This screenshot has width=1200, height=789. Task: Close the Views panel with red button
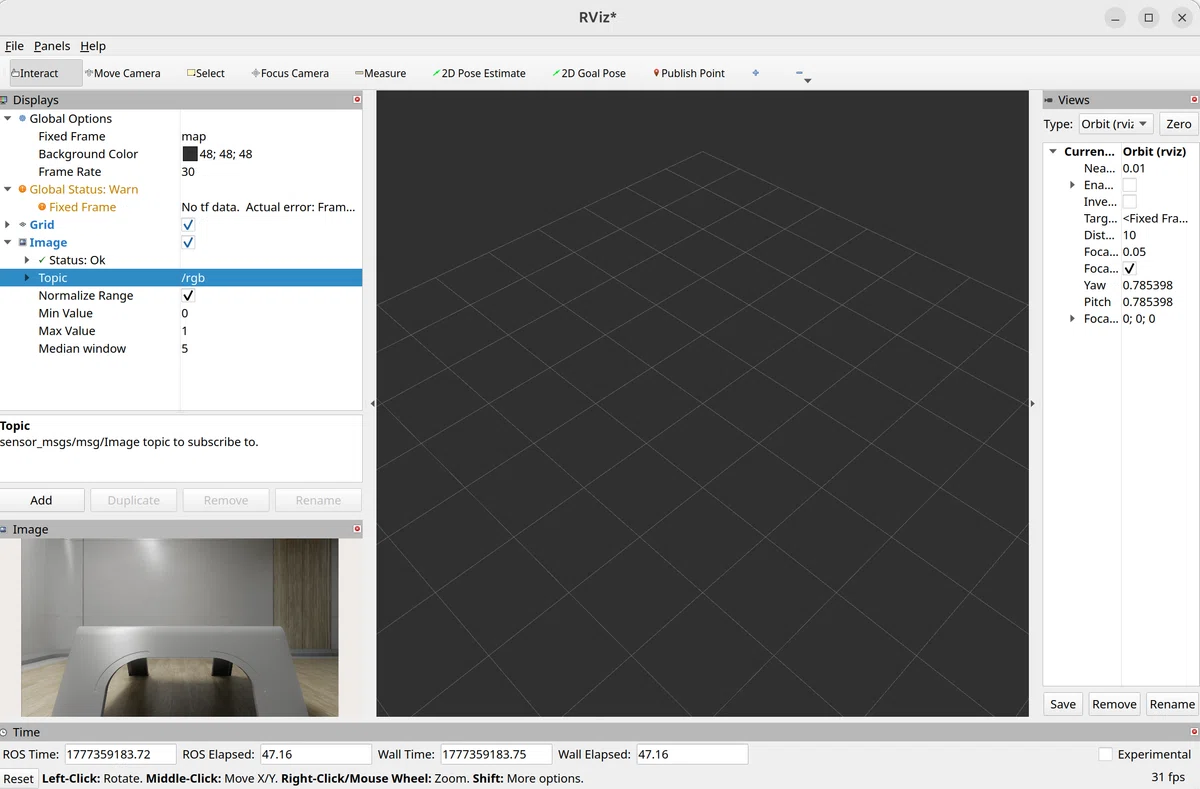[1194, 99]
